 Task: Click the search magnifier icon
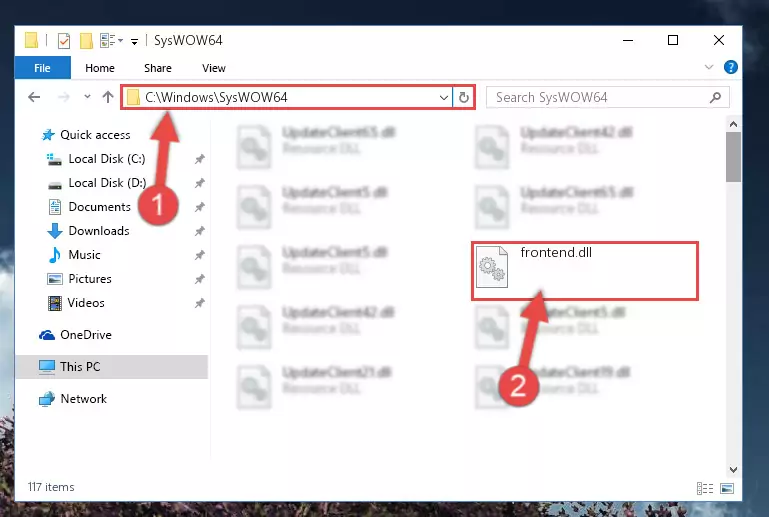click(715, 98)
